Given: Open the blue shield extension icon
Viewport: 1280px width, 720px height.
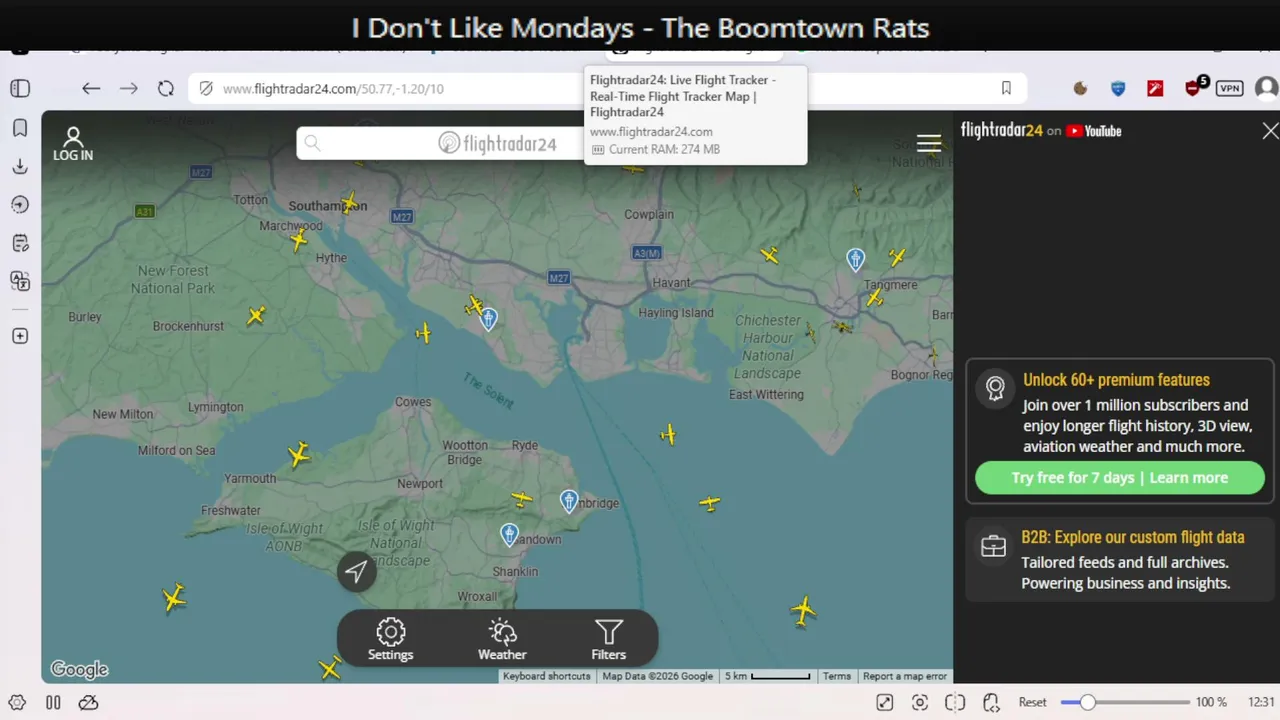Looking at the screenshot, I should [x=1118, y=88].
